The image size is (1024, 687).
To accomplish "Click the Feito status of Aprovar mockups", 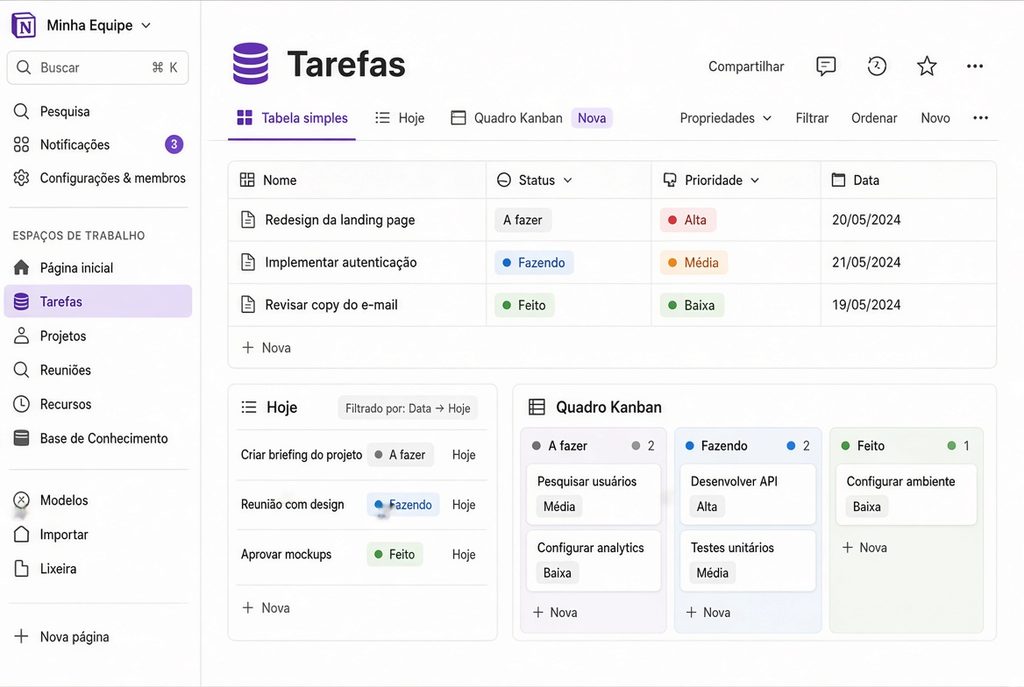I will point(394,554).
